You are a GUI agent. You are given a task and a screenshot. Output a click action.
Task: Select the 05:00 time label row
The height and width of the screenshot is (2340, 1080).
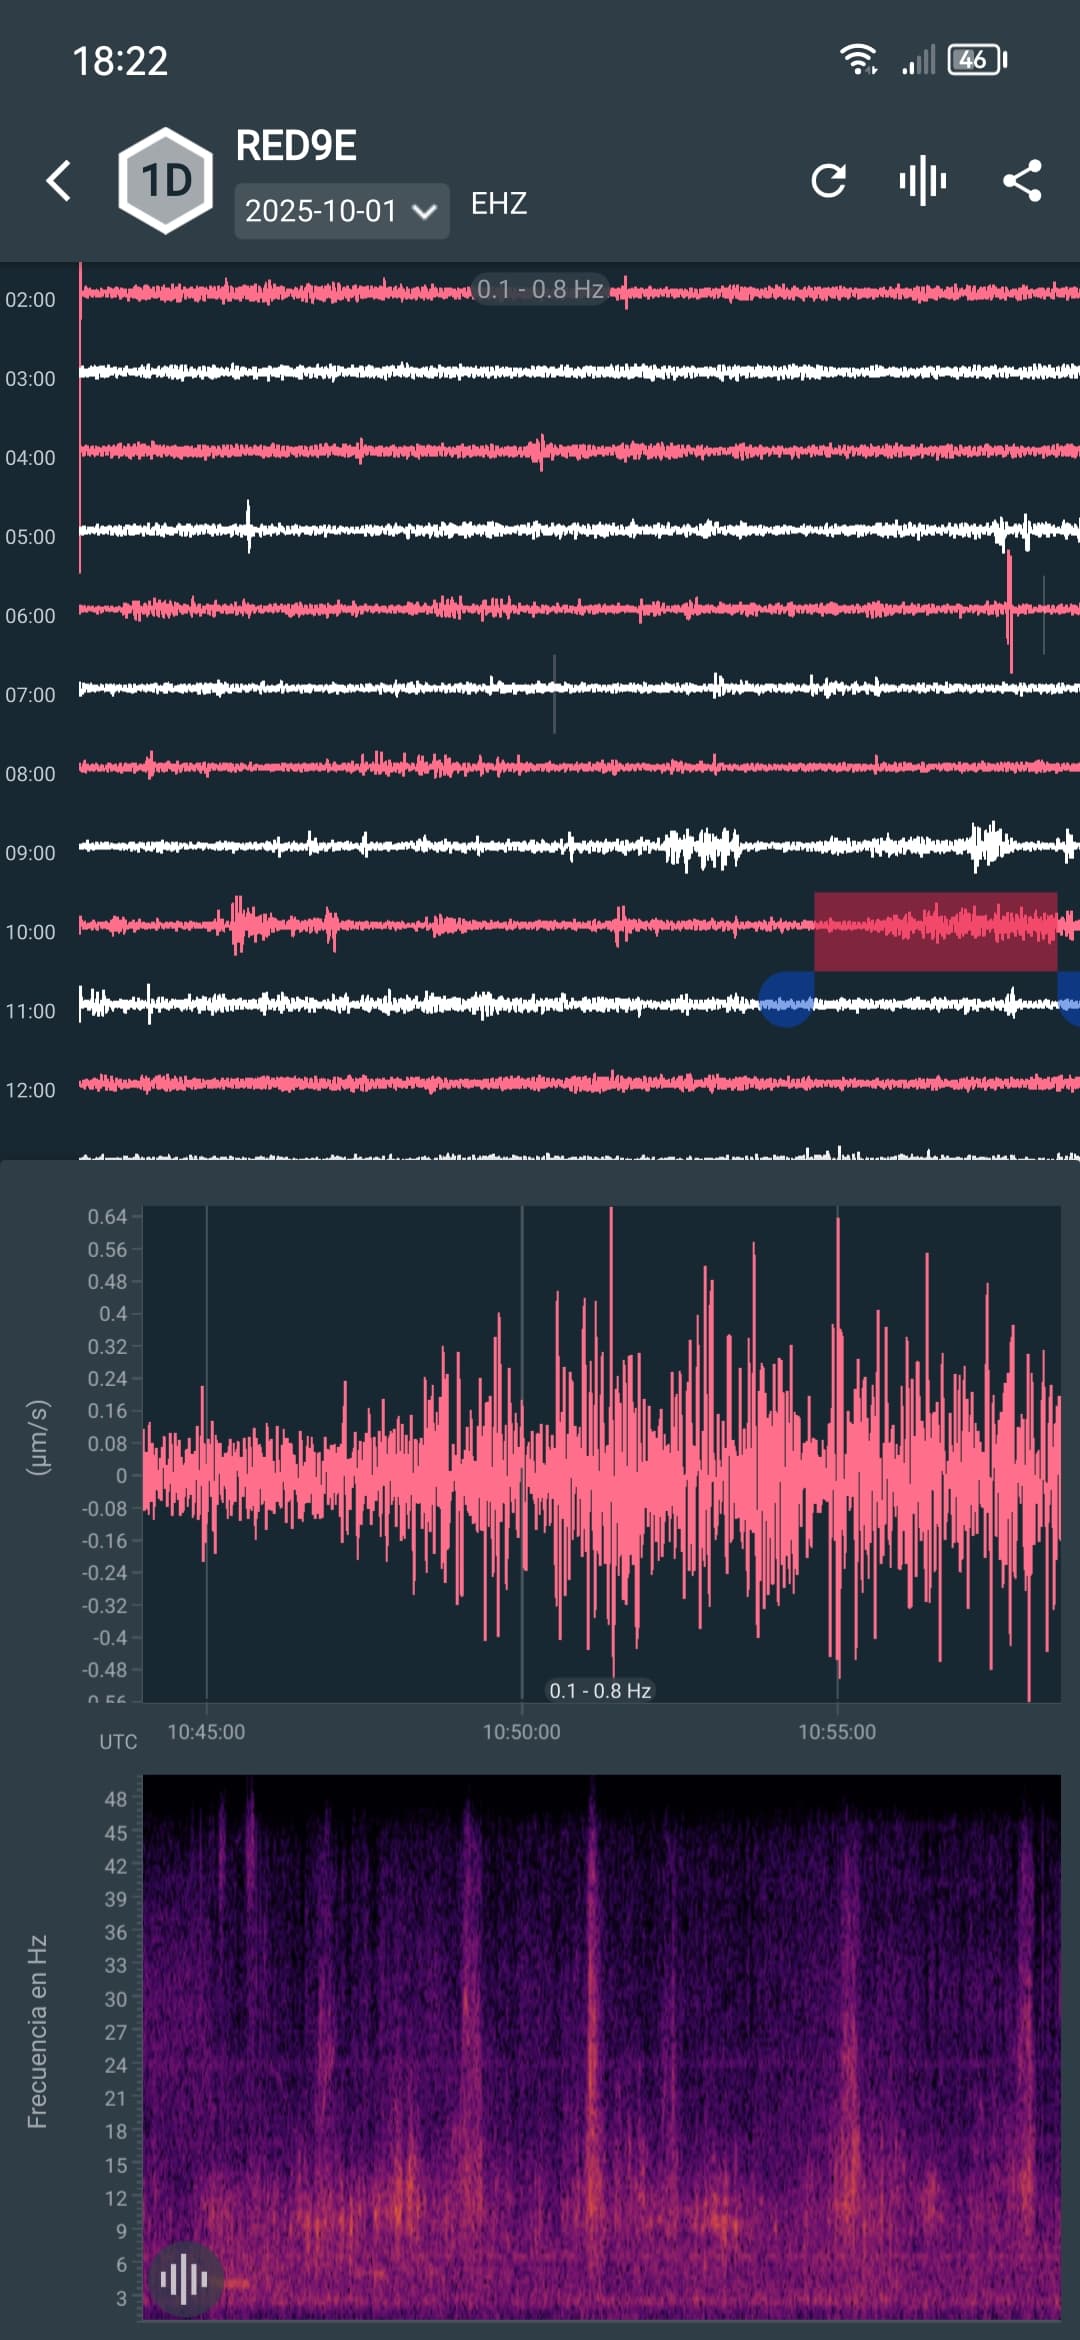point(31,537)
